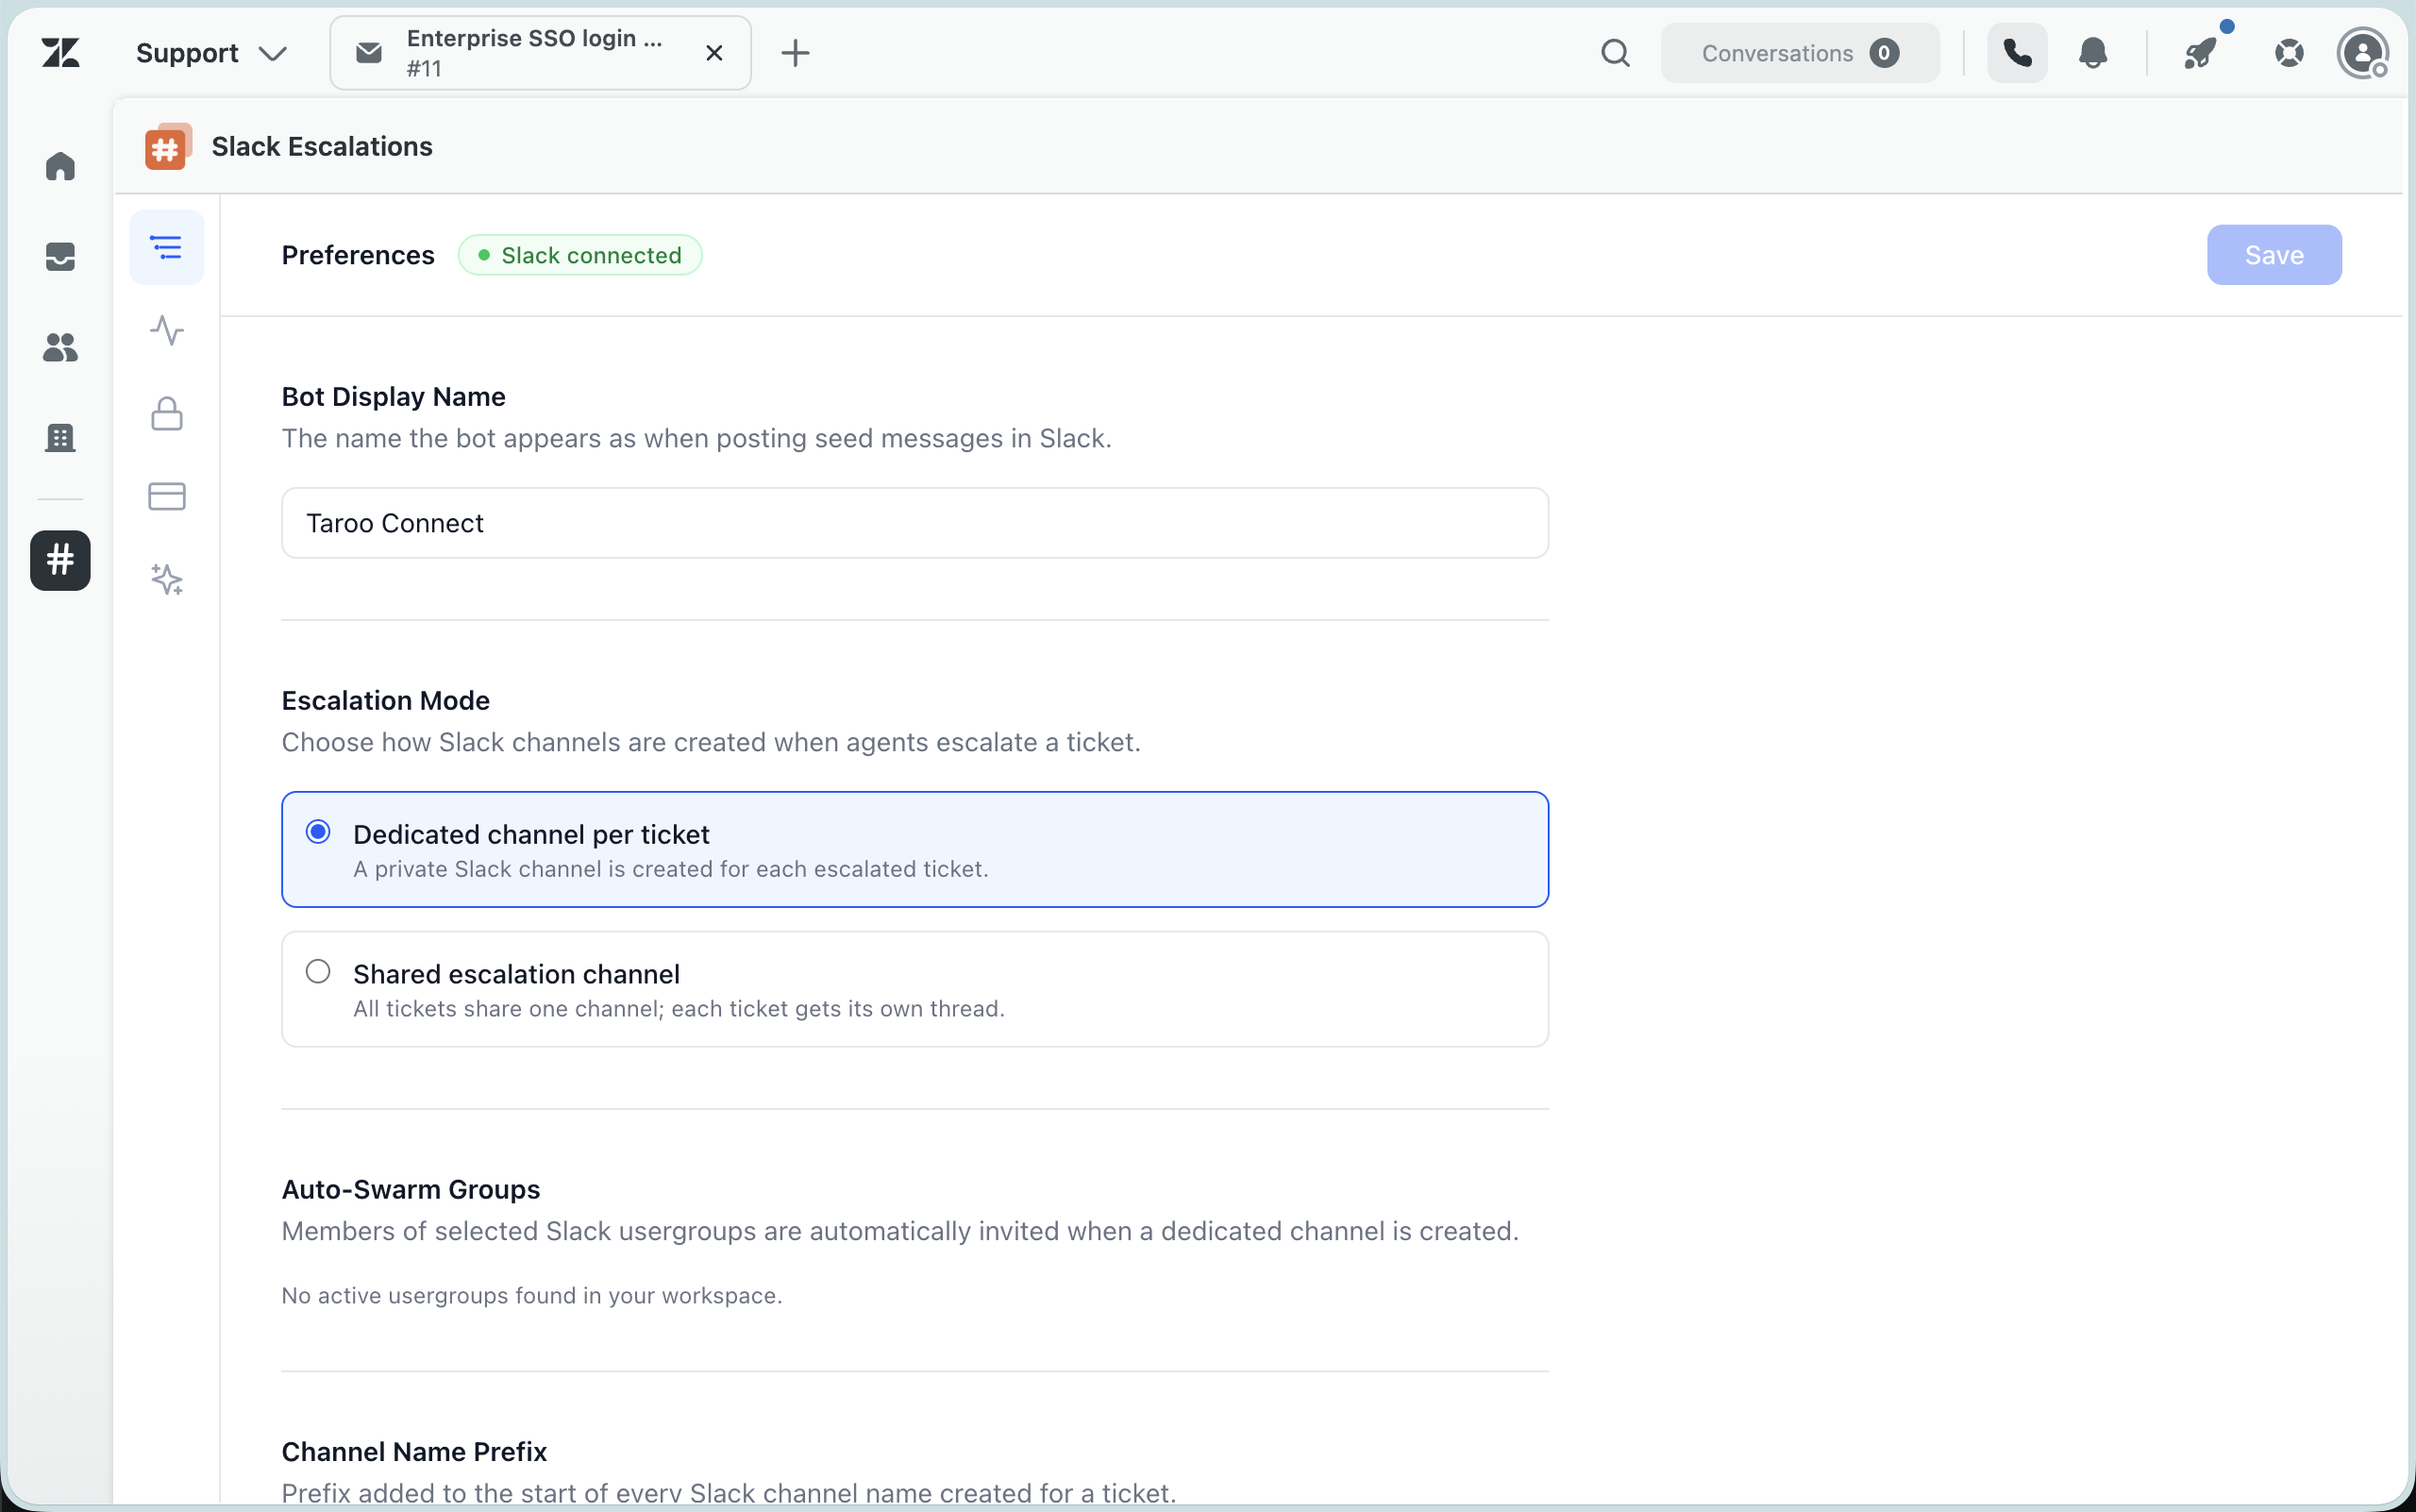Open notifications bell icon
2416x1512 pixels.
tap(2093, 53)
